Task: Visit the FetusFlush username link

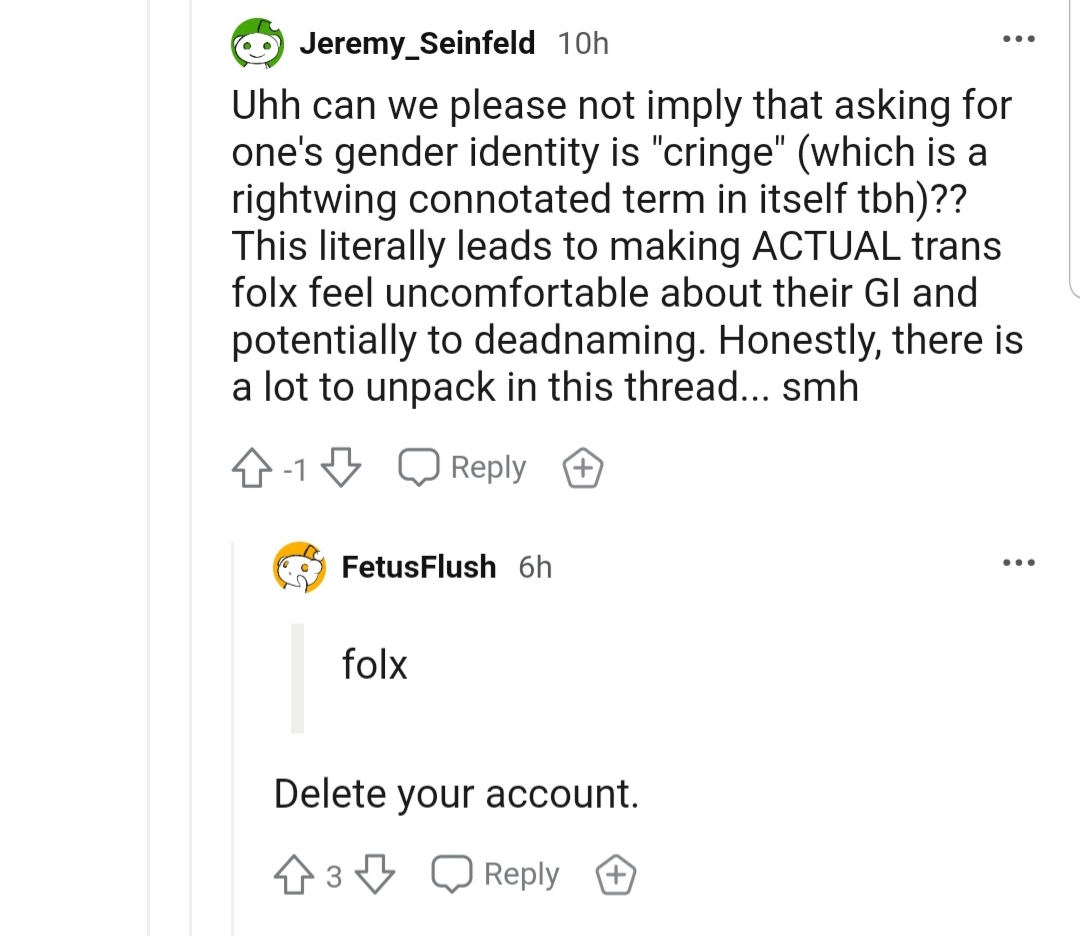Action: coord(419,568)
